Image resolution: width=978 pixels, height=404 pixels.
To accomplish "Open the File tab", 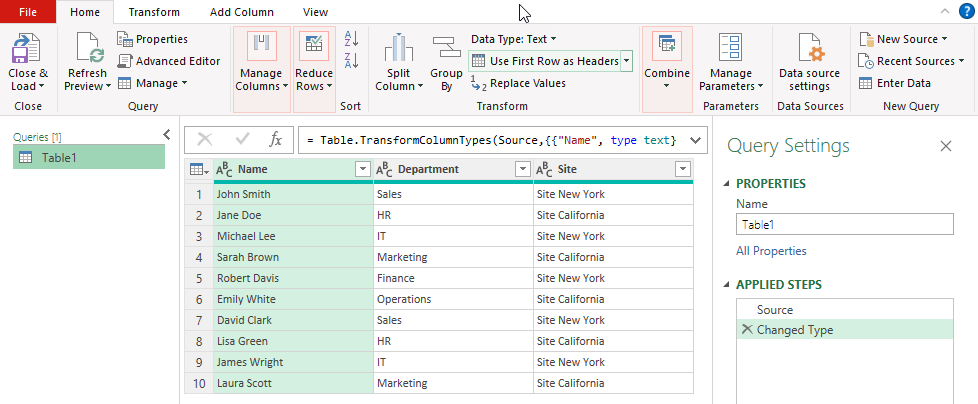I will [27, 12].
